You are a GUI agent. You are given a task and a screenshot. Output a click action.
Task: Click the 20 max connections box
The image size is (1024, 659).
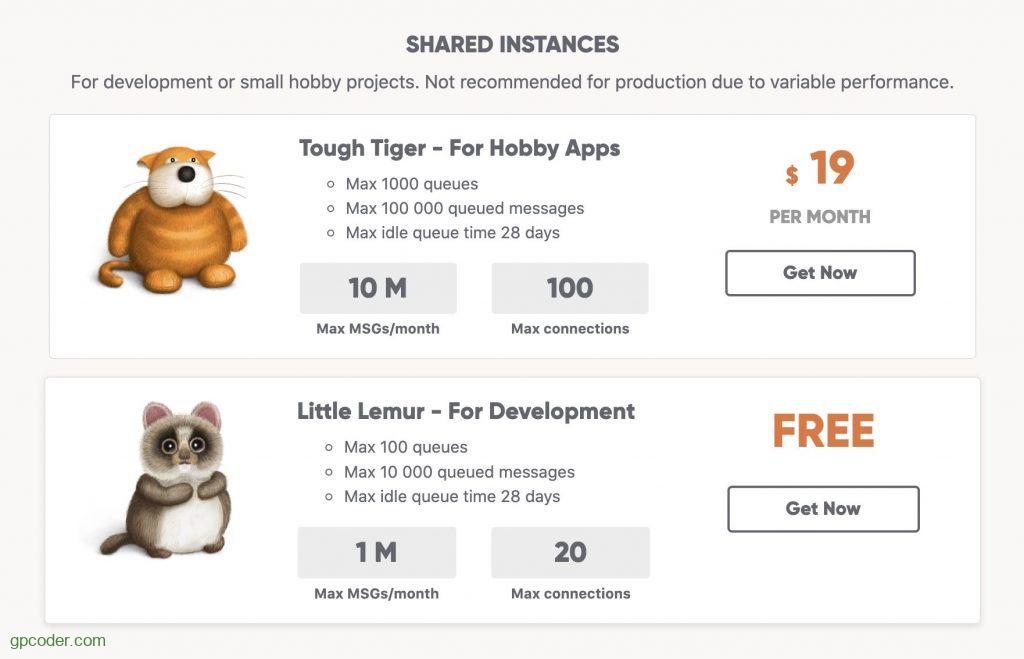[x=570, y=552]
